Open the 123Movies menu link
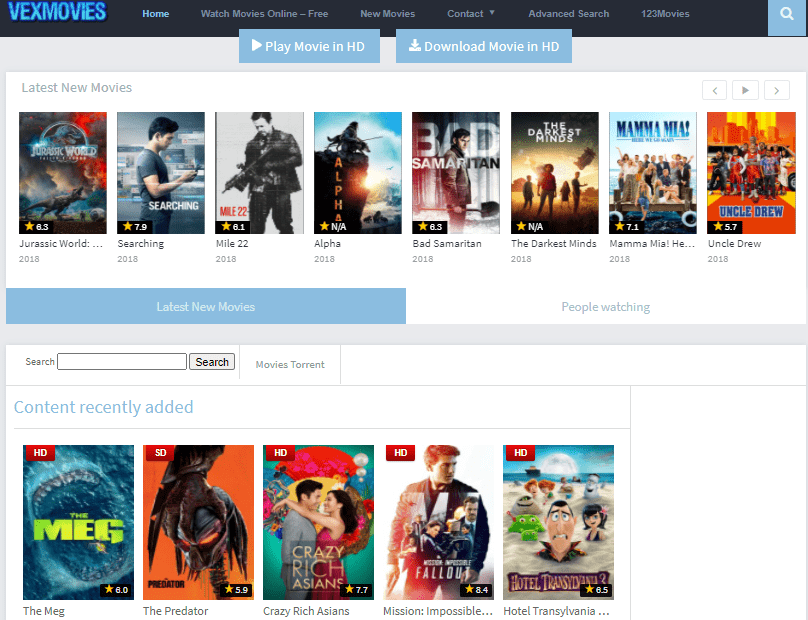Image resolution: width=808 pixels, height=620 pixels. coord(665,14)
